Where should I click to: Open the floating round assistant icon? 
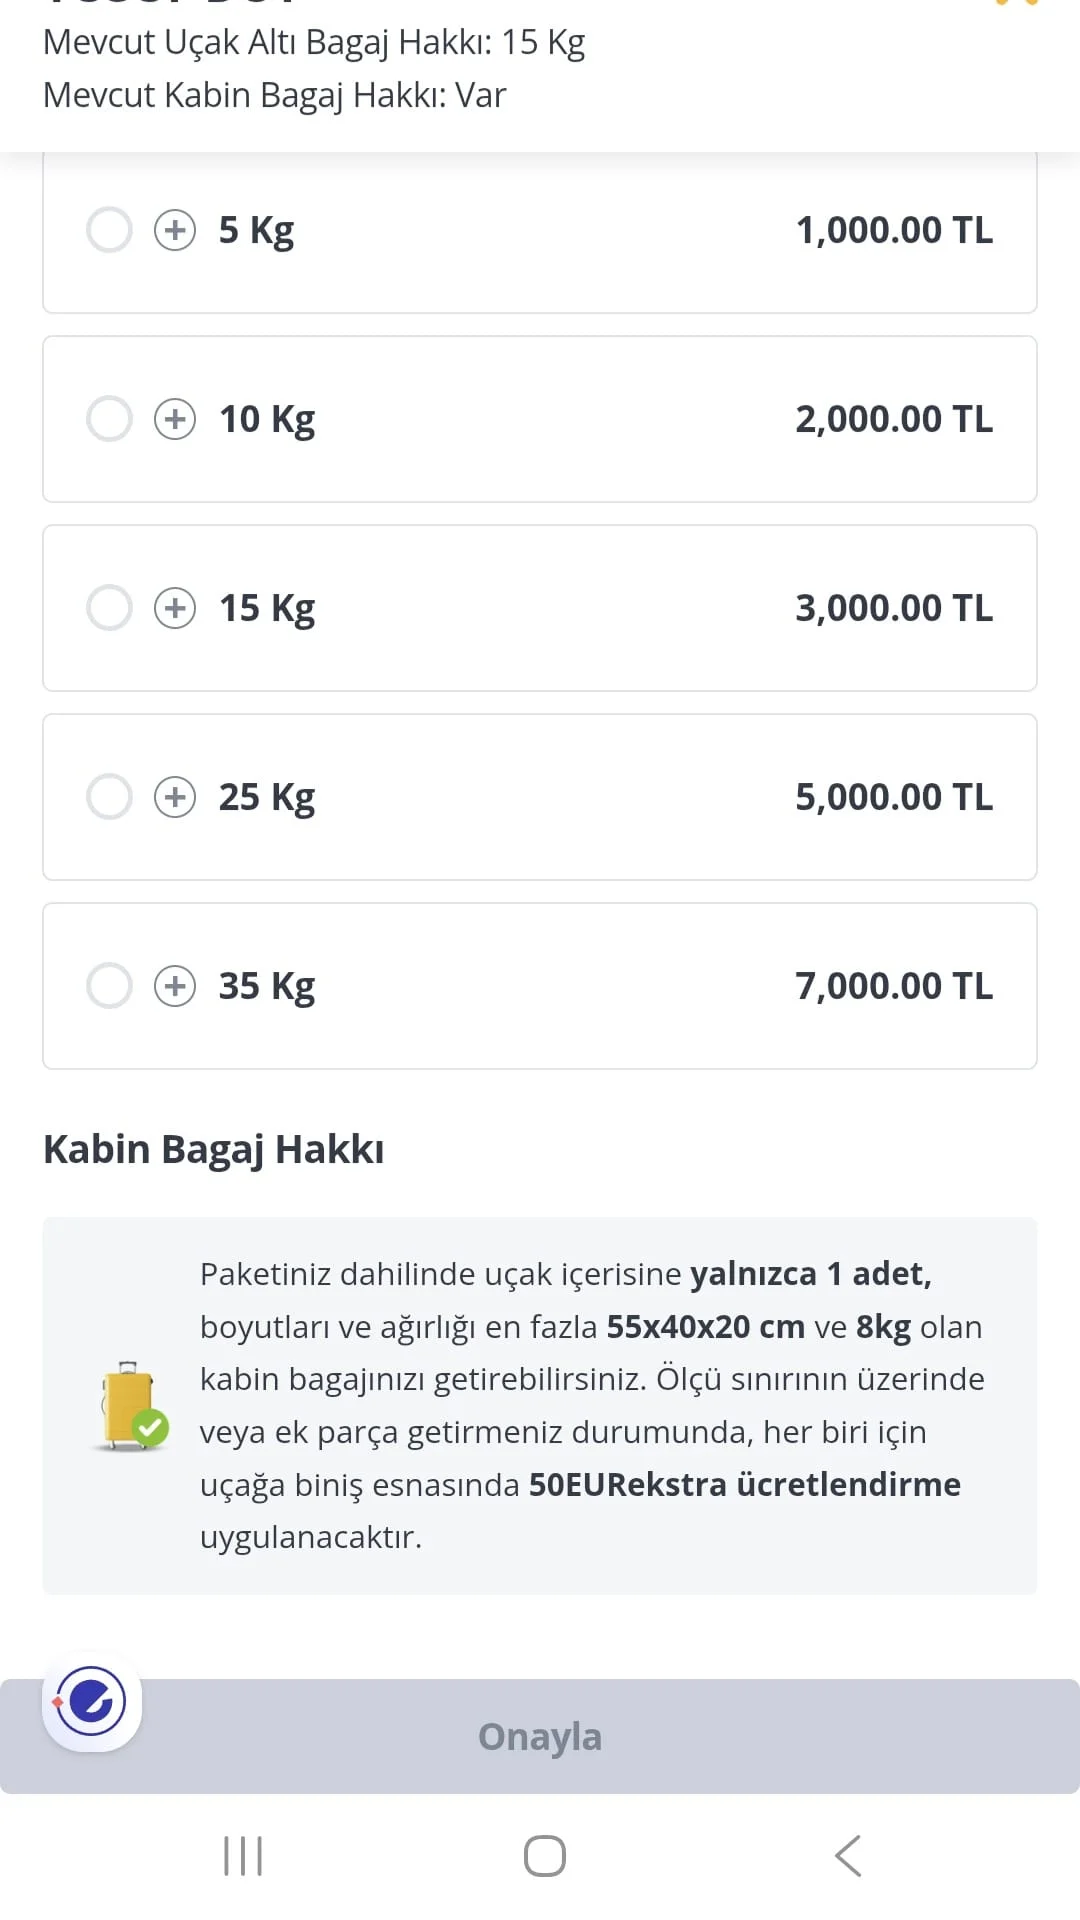92,1701
